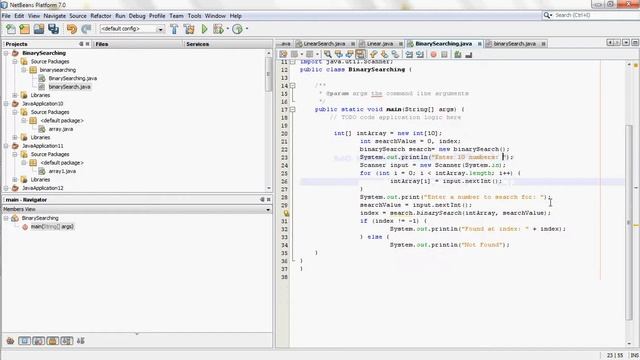Build the project with the hammer icon

tap(174, 29)
